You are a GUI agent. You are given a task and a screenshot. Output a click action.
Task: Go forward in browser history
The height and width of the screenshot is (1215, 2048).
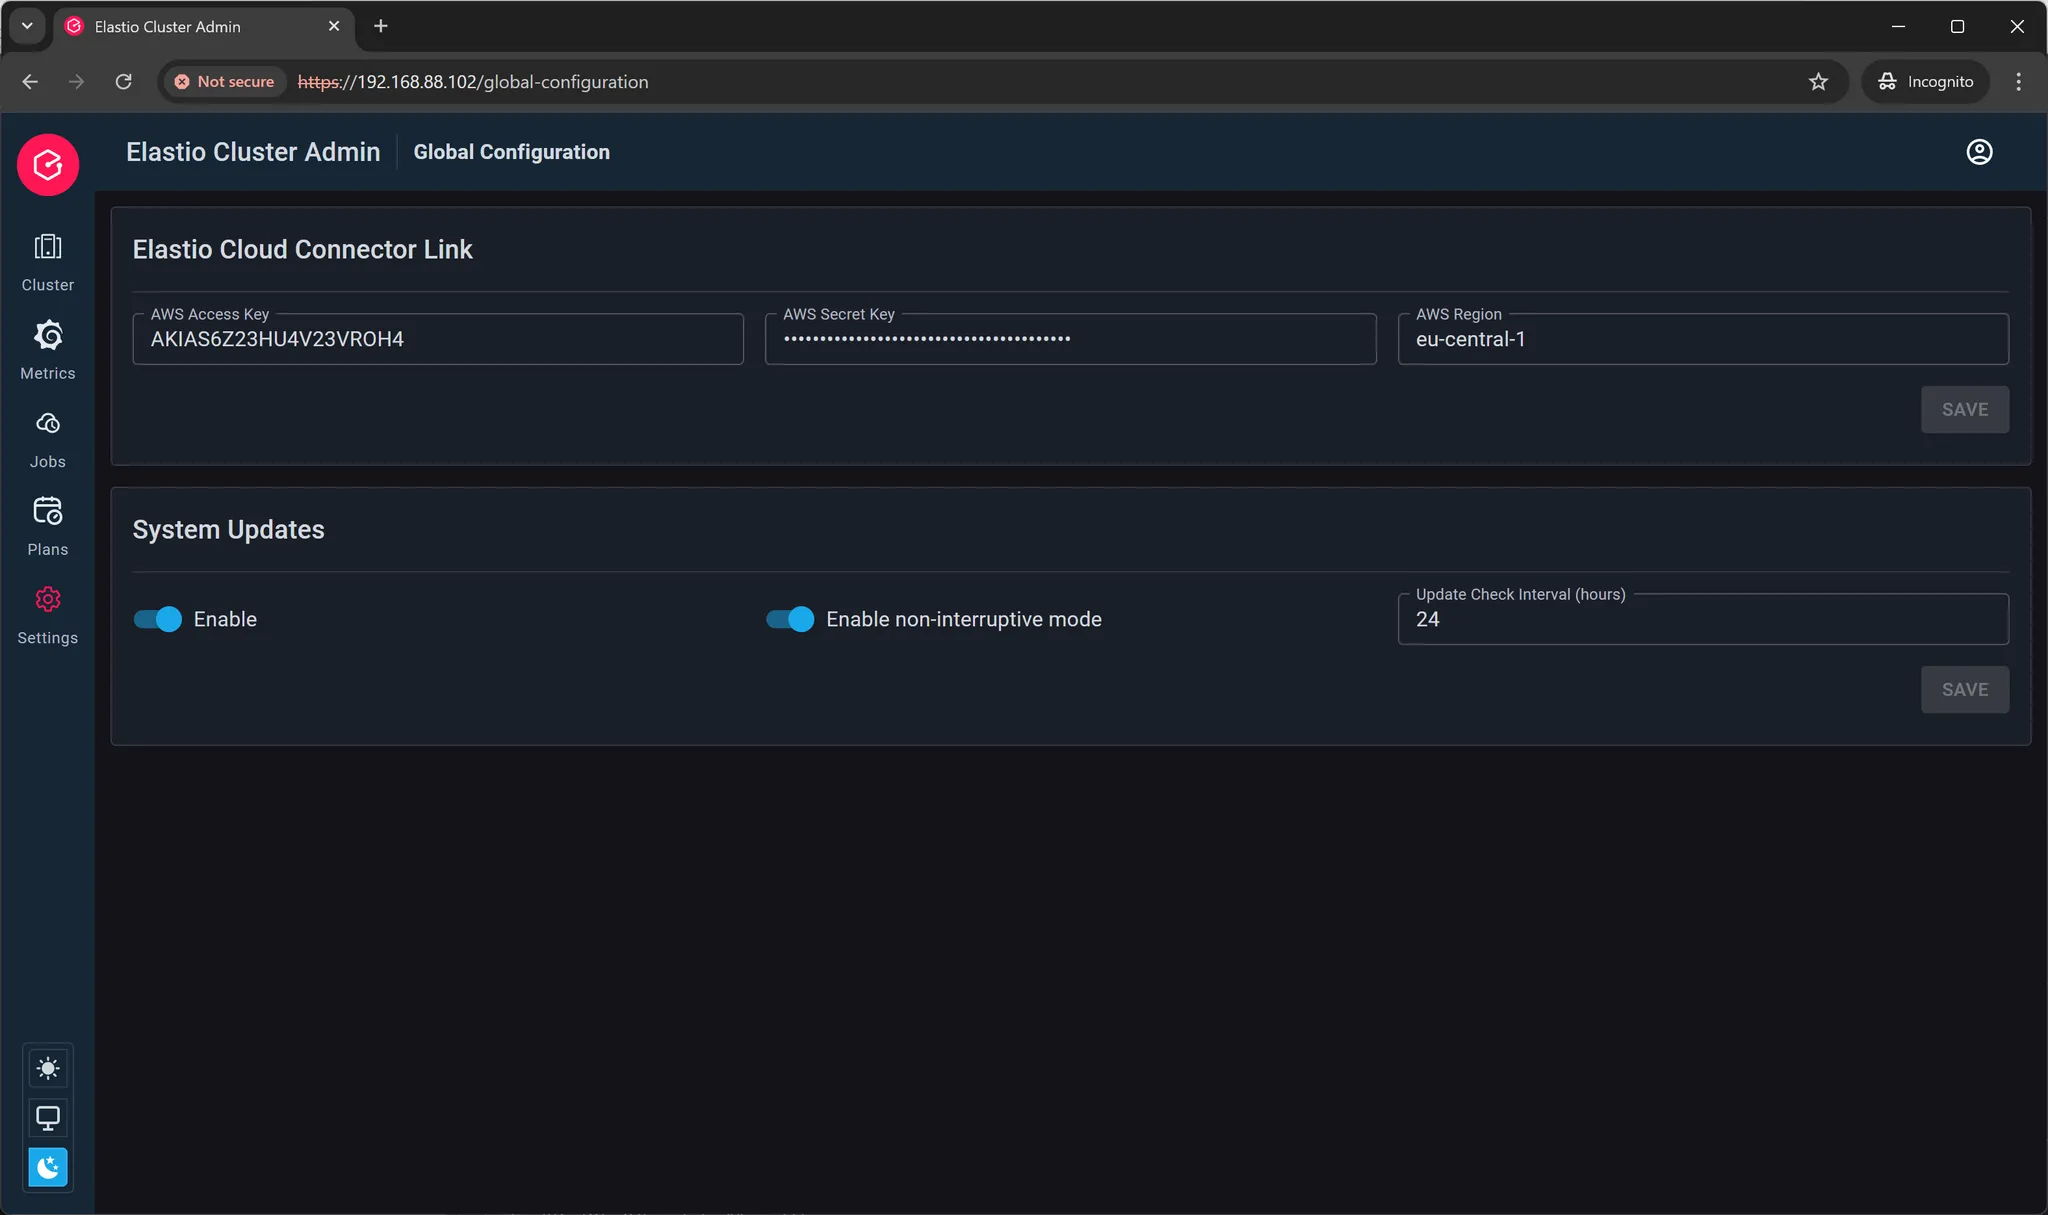(x=77, y=82)
